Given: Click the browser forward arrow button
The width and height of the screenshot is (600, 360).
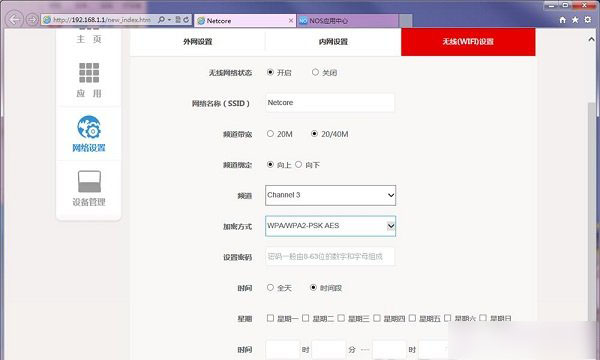Looking at the screenshot, I should point(32,19).
